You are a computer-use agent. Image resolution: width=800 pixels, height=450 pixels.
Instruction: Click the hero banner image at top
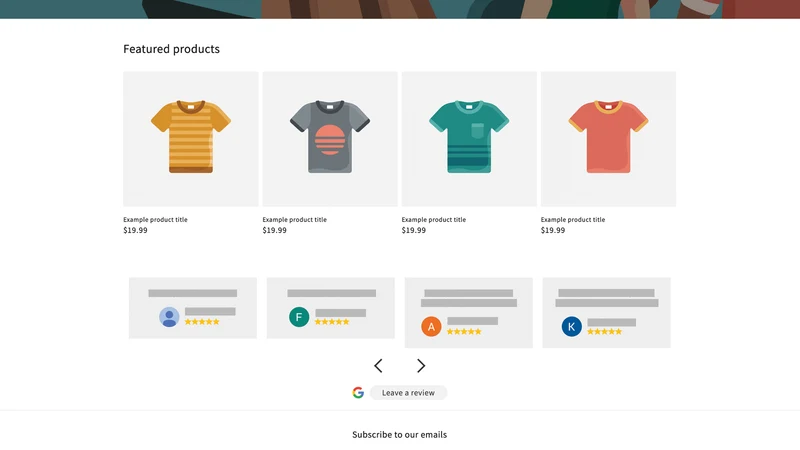coord(400,9)
